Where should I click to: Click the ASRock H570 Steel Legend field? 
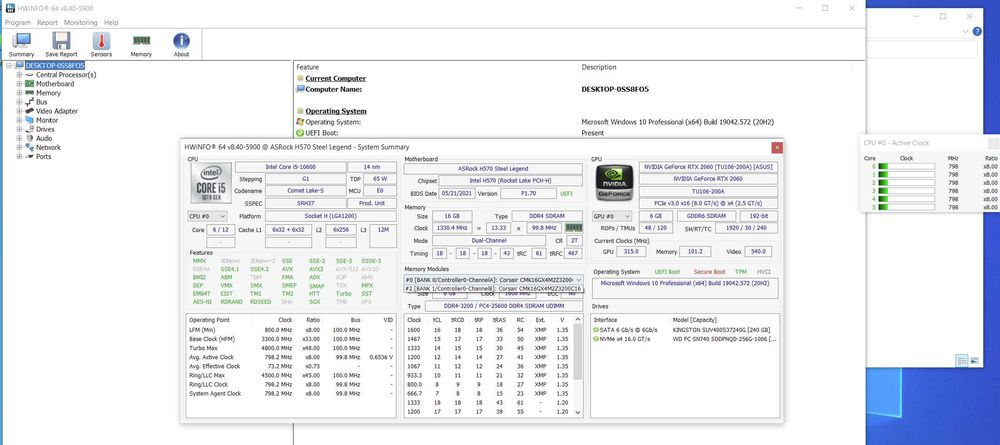tap(493, 168)
